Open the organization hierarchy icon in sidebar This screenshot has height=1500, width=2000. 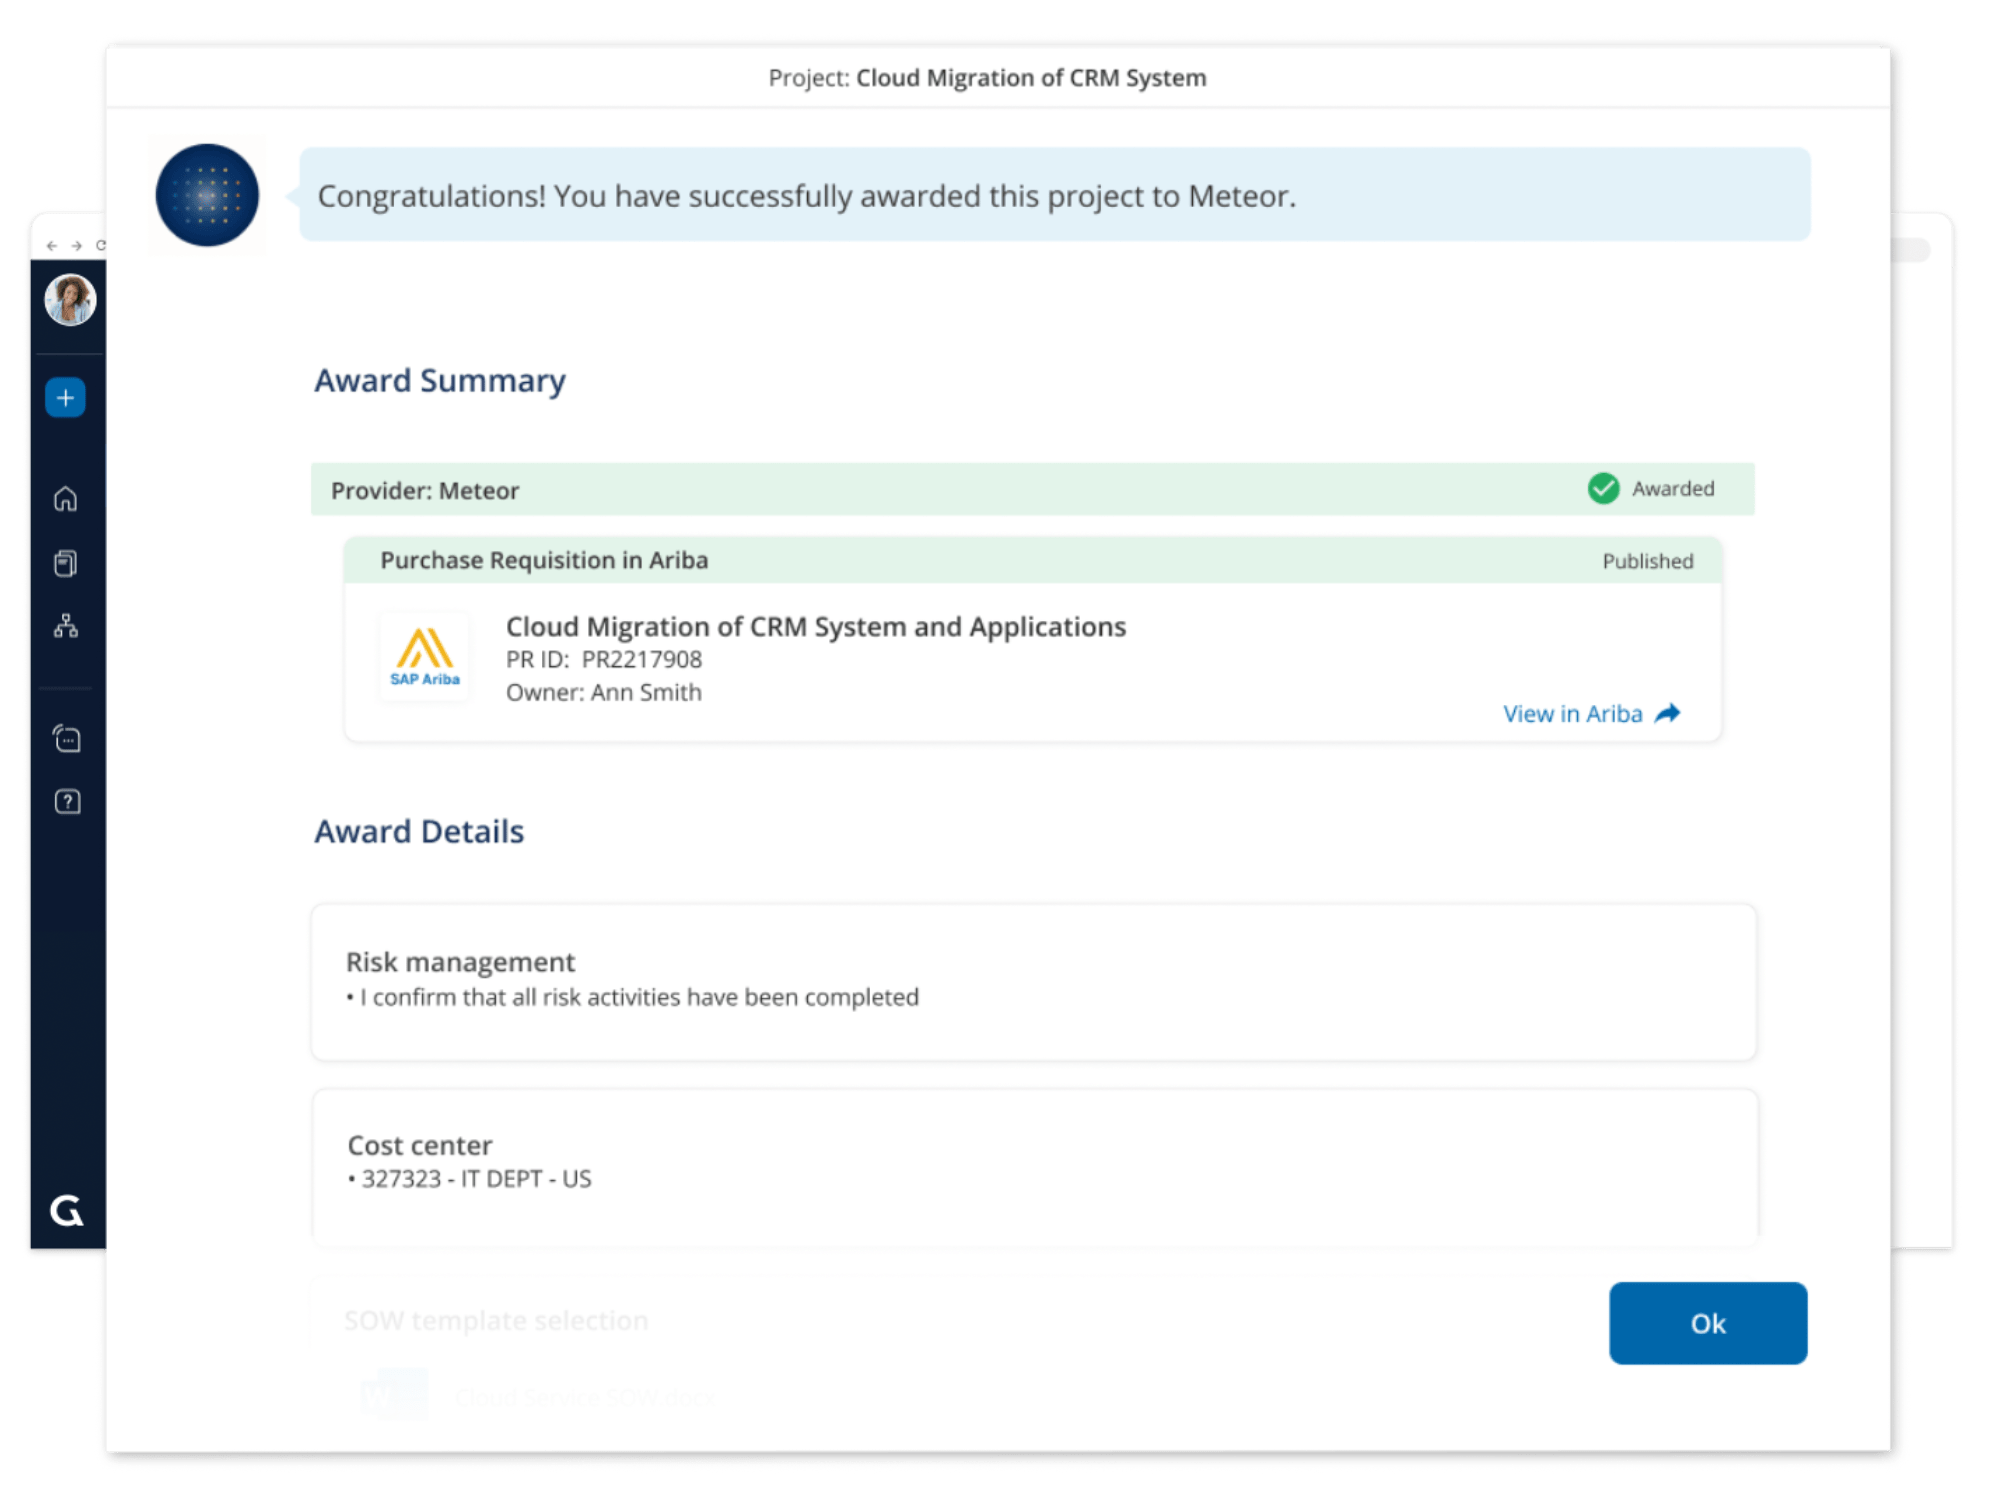pos(66,626)
